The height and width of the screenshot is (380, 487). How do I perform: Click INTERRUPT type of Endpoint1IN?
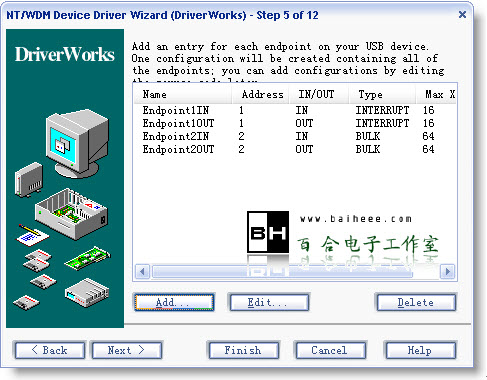382,110
